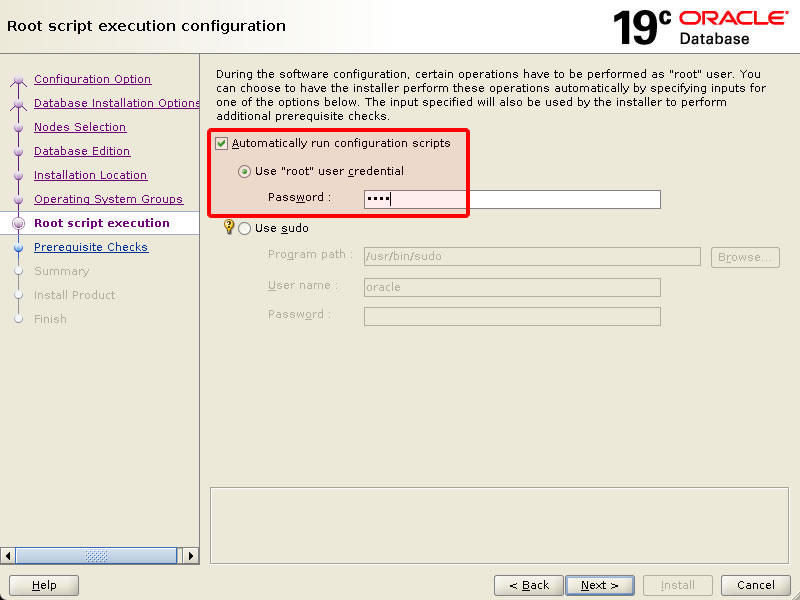Select Root script execution step

[102, 223]
